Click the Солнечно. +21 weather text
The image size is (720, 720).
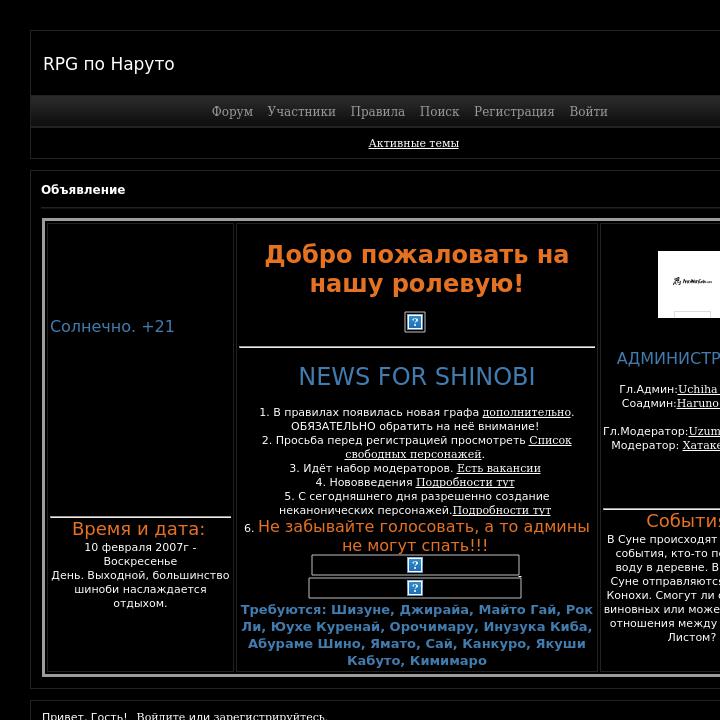tap(112, 326)
